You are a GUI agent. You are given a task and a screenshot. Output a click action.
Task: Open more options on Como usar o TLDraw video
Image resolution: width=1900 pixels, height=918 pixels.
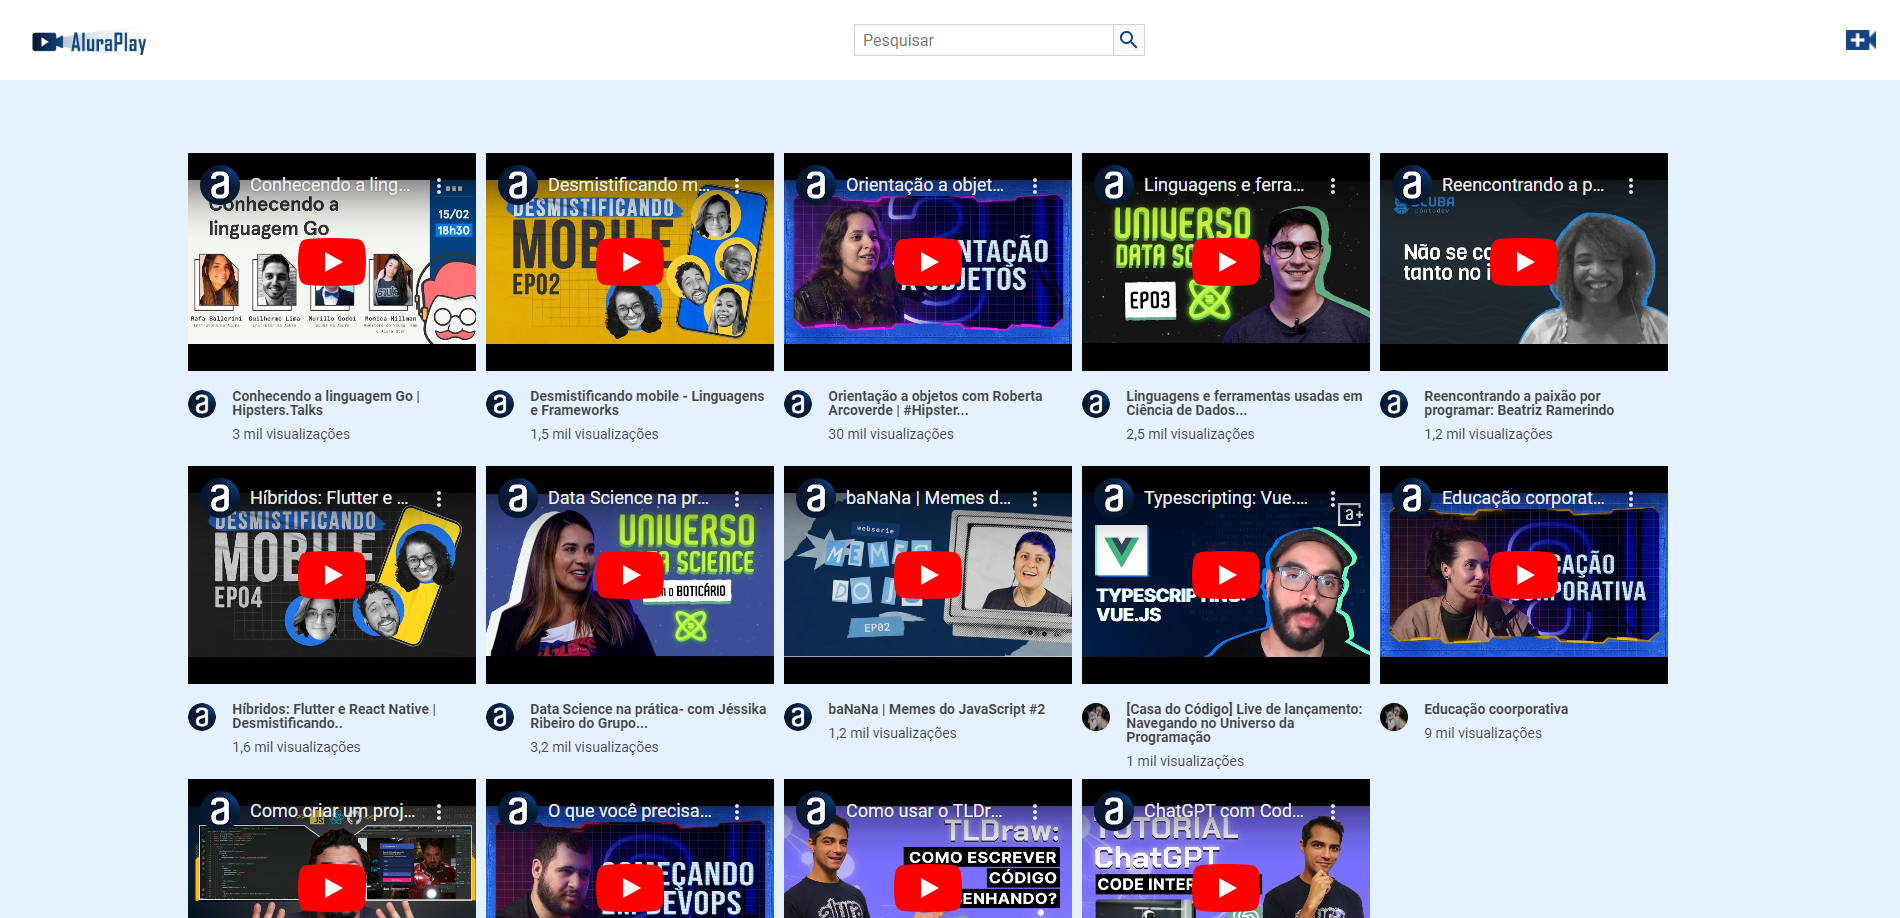click(x=1035, y=812)
